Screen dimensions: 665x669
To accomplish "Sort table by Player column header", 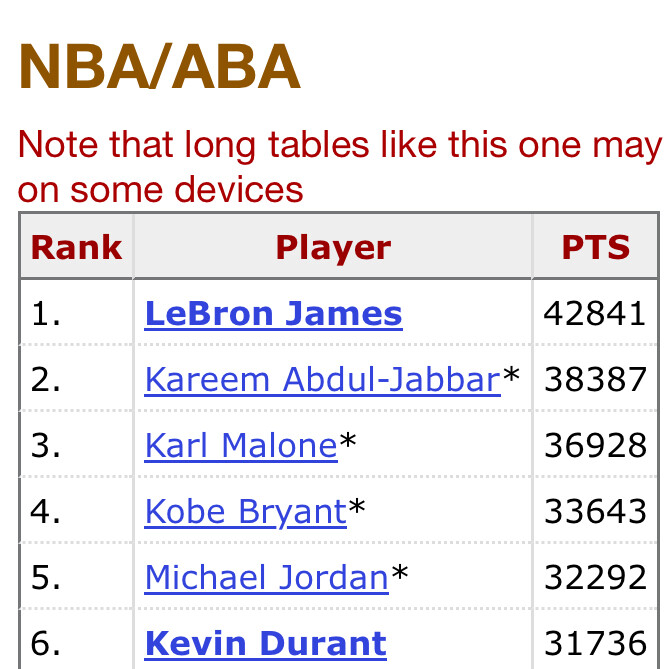I will tap(333, 247).
